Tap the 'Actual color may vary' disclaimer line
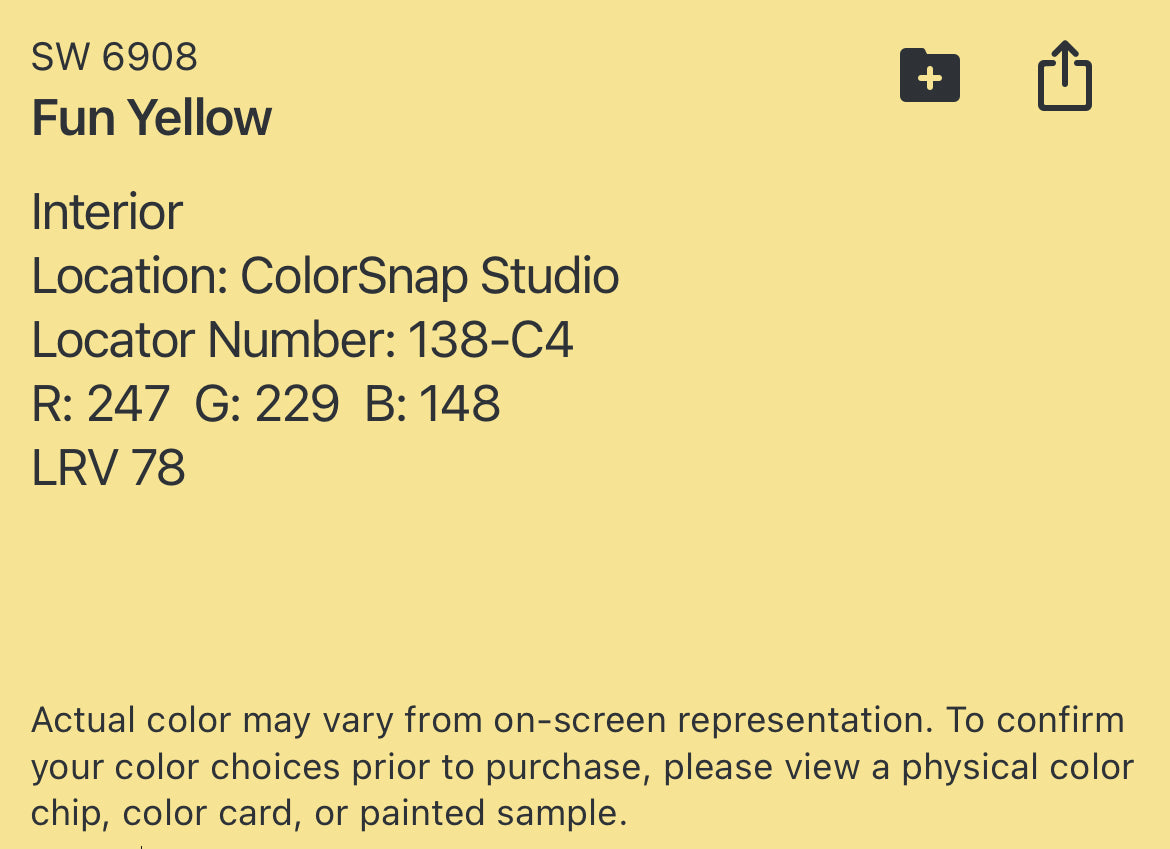Viewport: 1170px width, 849px height. click(578, 720)
